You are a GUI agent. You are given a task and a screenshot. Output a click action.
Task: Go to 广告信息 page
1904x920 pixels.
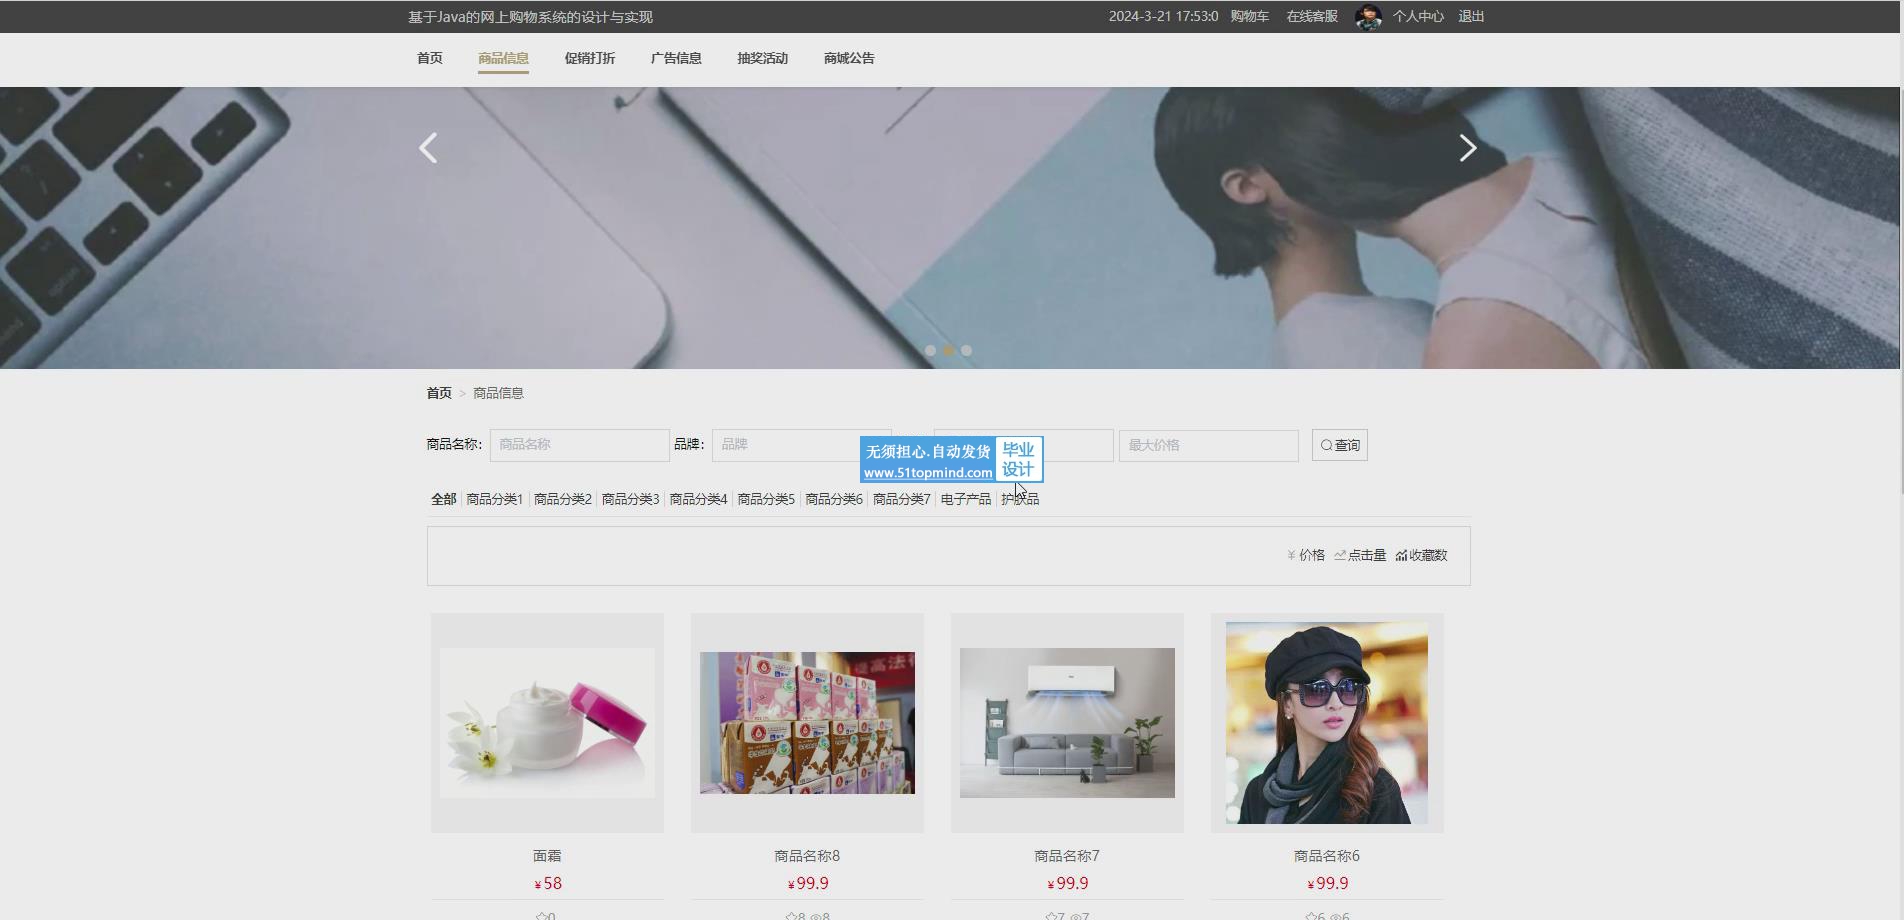(676, 58)
